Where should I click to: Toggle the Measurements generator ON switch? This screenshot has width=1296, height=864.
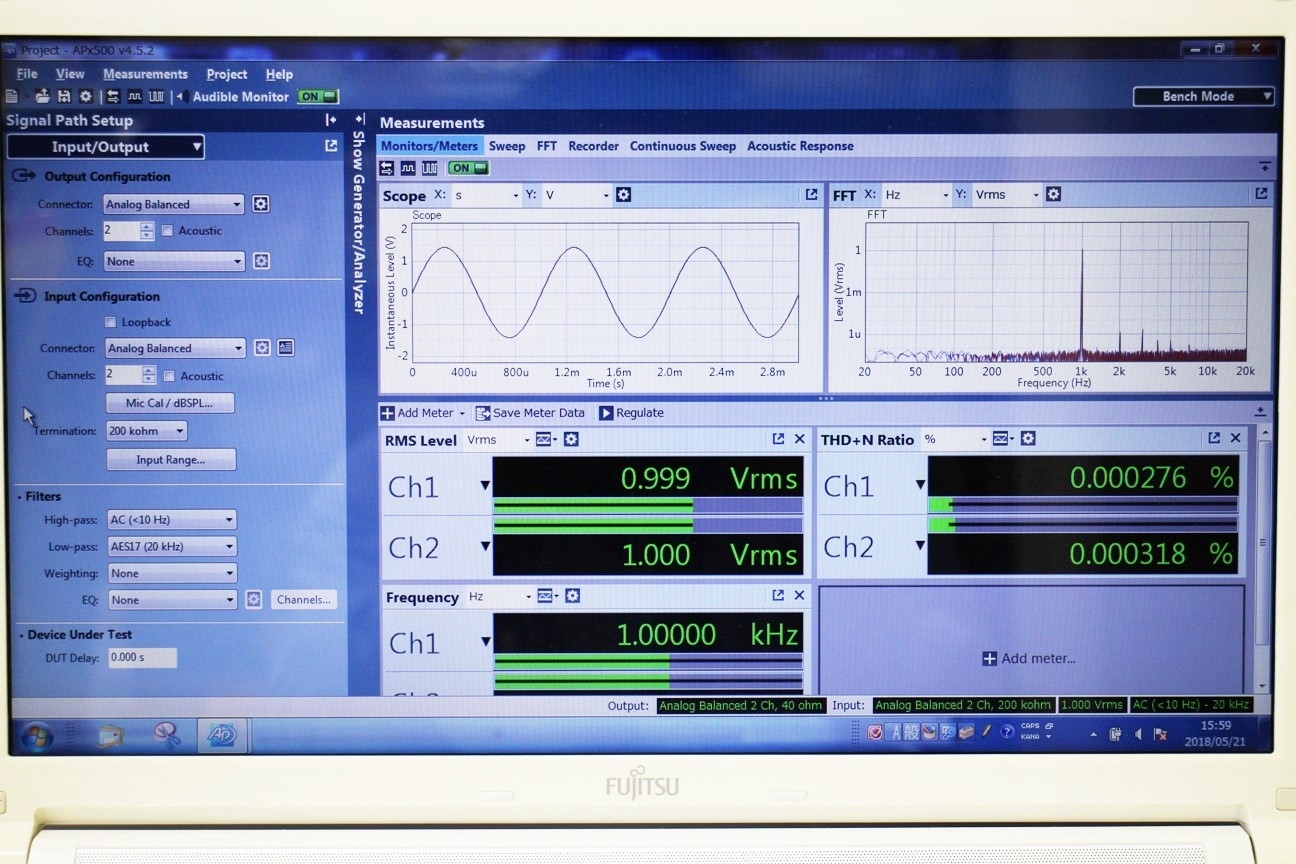[x=468, y=168]
